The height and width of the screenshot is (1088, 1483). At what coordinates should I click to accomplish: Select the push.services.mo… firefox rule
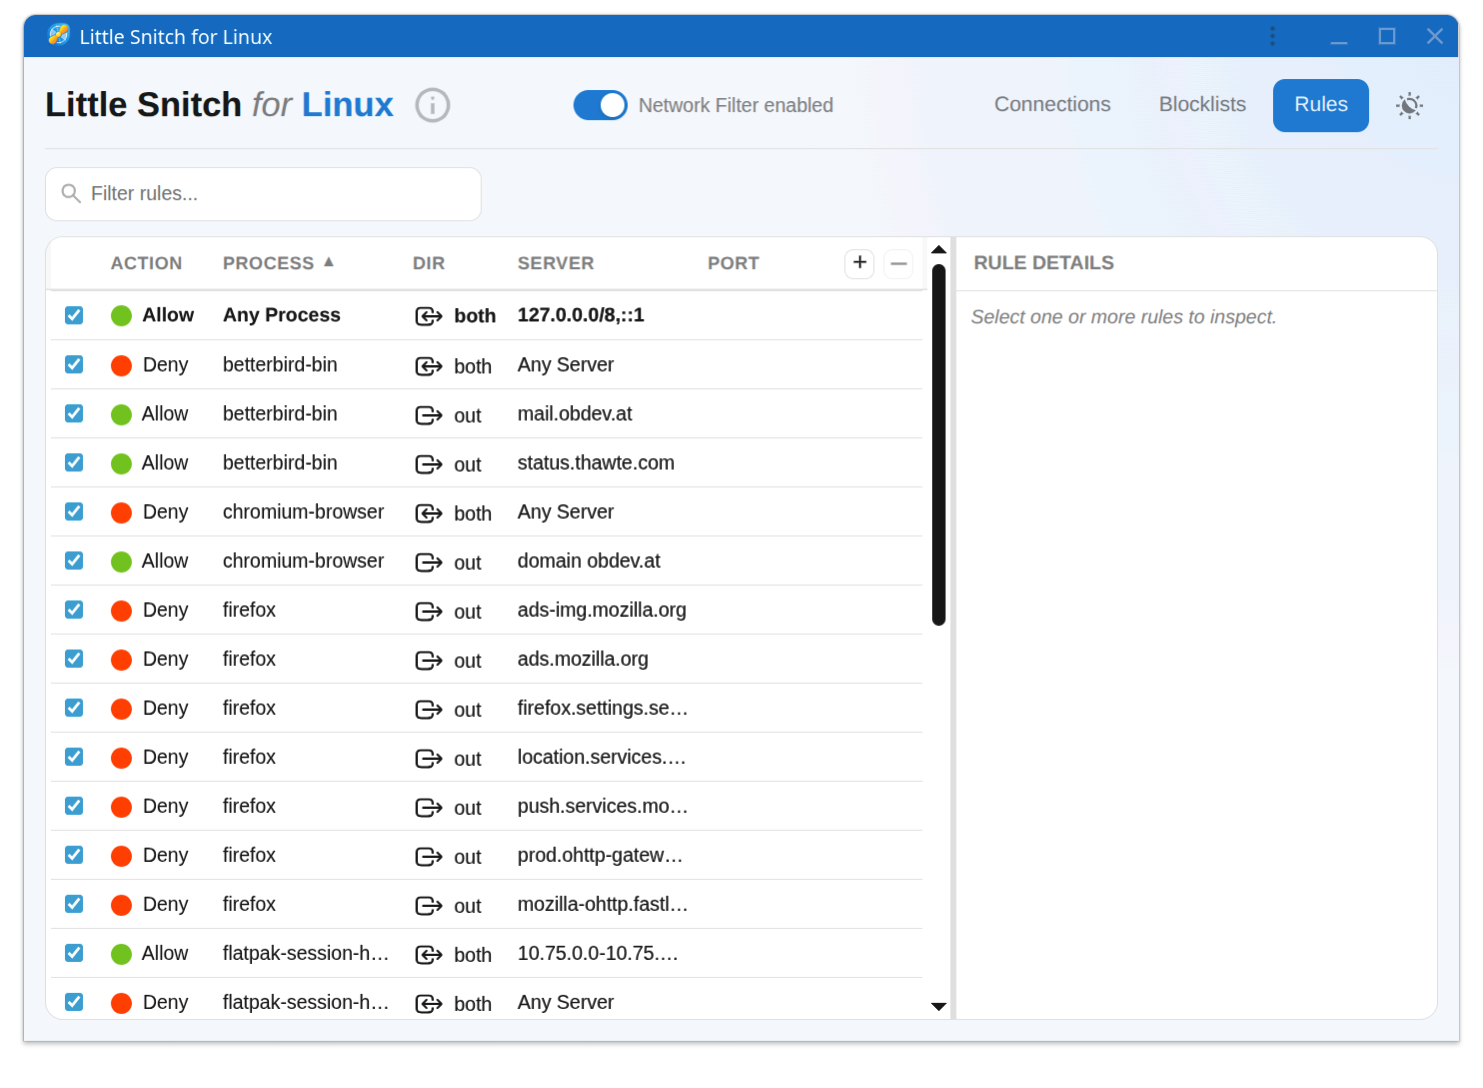click(x=486, y=806)
